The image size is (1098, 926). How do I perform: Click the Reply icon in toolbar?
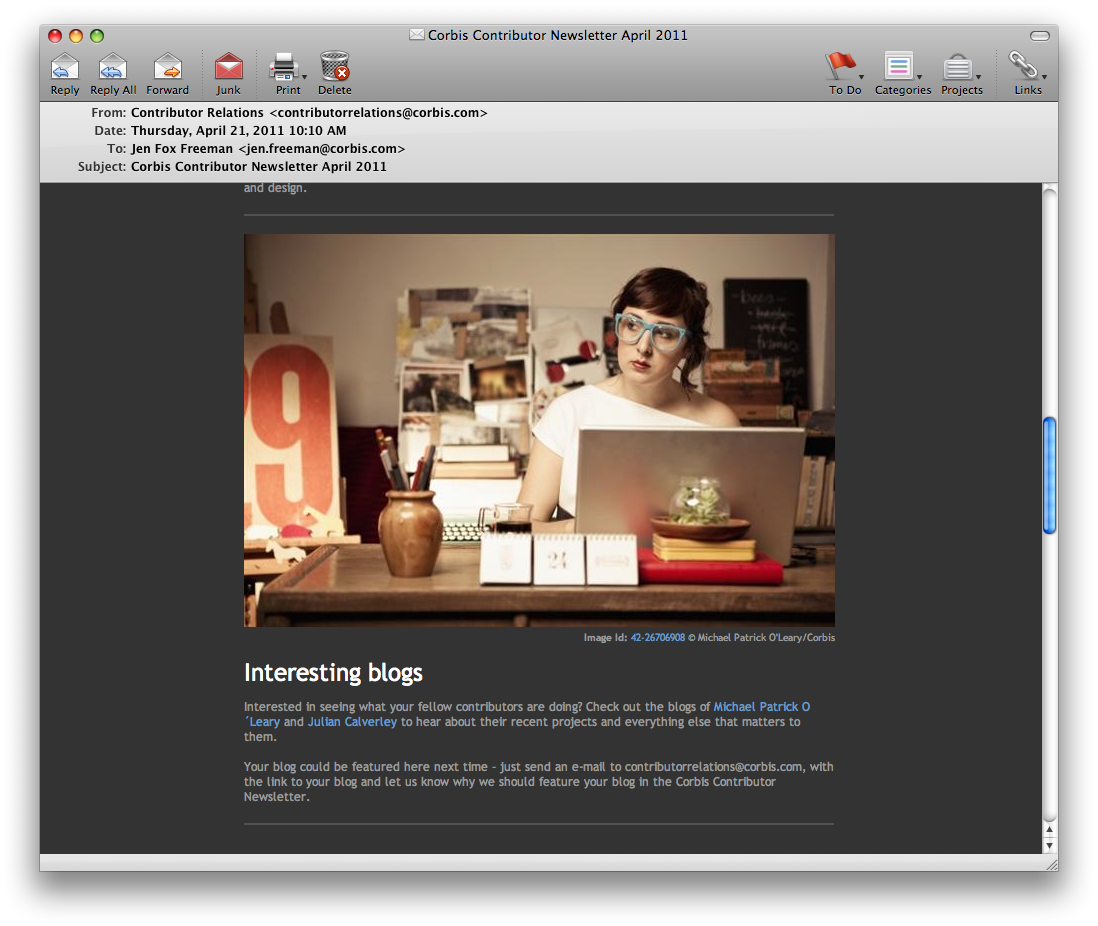pos(65,68)
